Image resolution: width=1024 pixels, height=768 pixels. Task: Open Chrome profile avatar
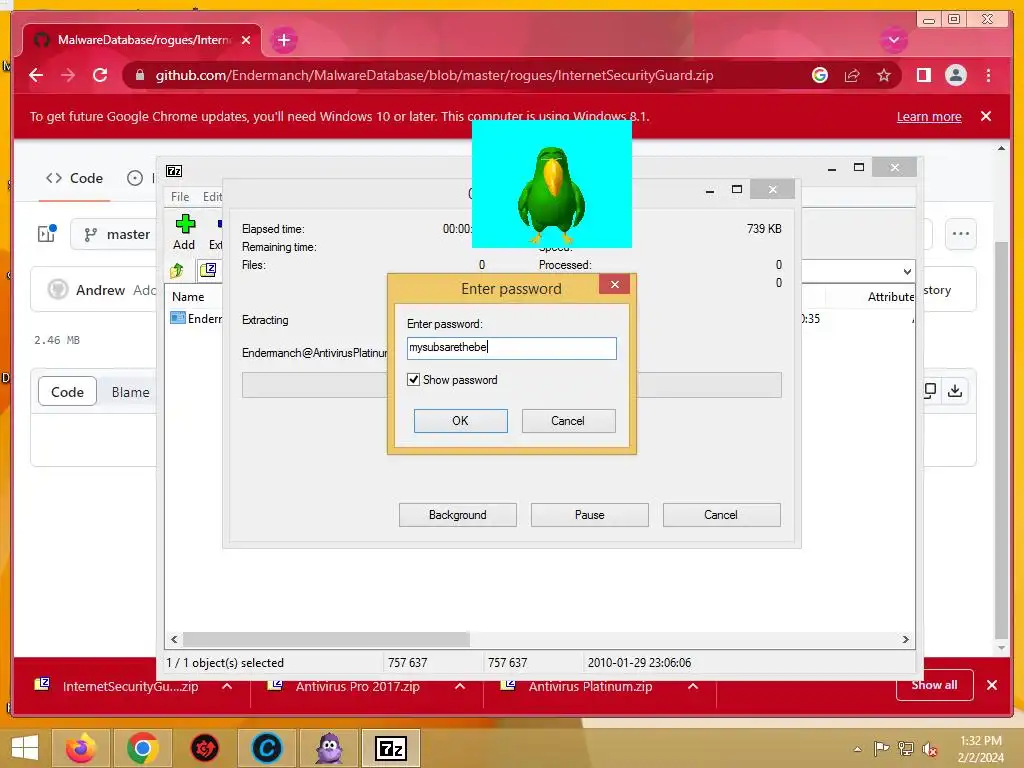point(955,75)
